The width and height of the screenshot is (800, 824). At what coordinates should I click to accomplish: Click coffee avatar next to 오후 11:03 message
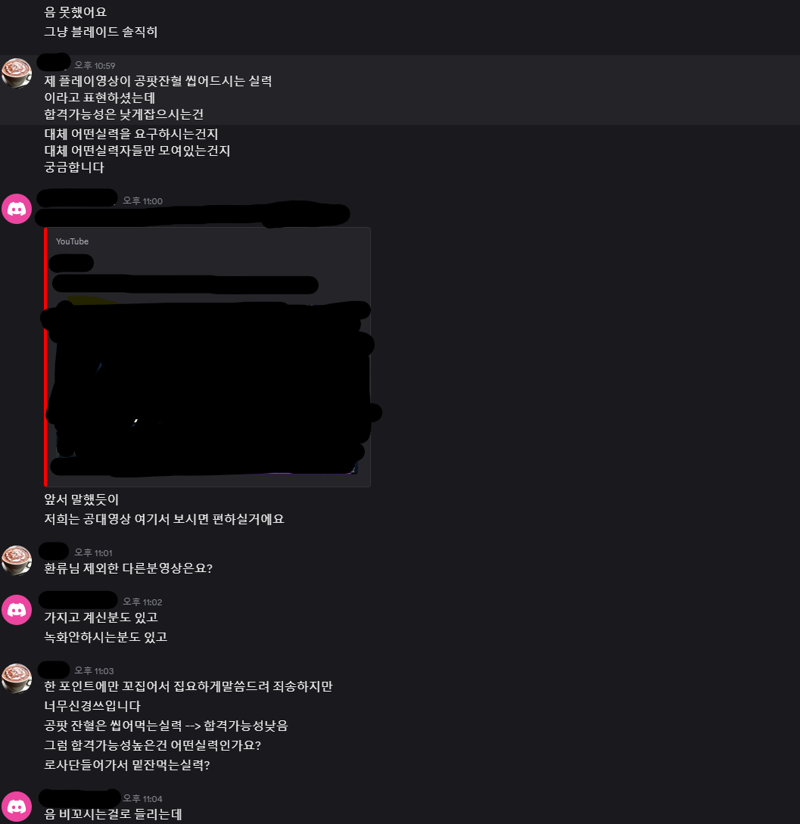pyautogui.click(x=17, y=678)
